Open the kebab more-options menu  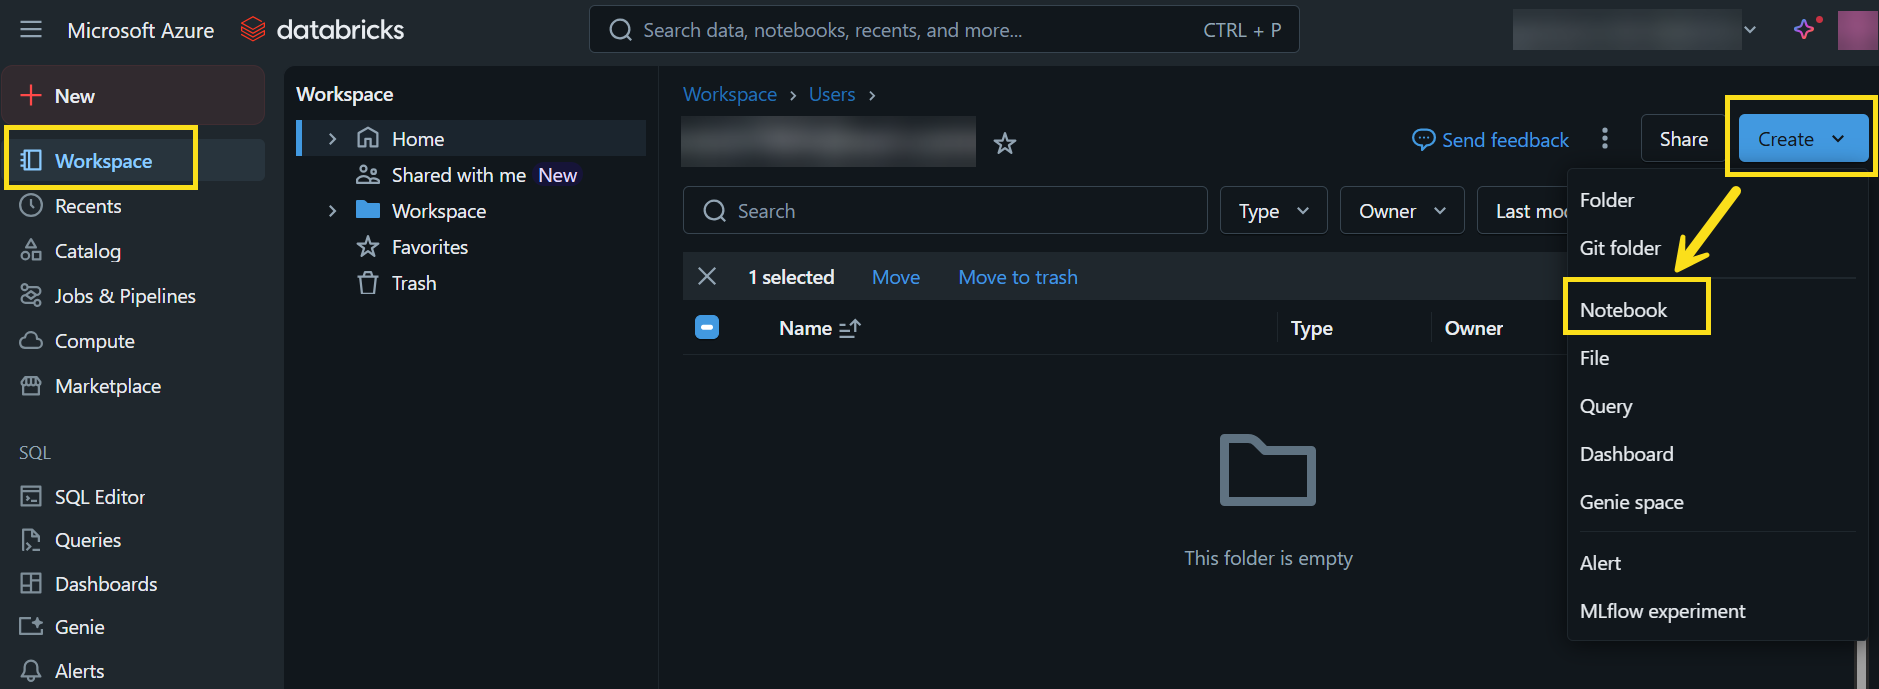click(1605, 139)
